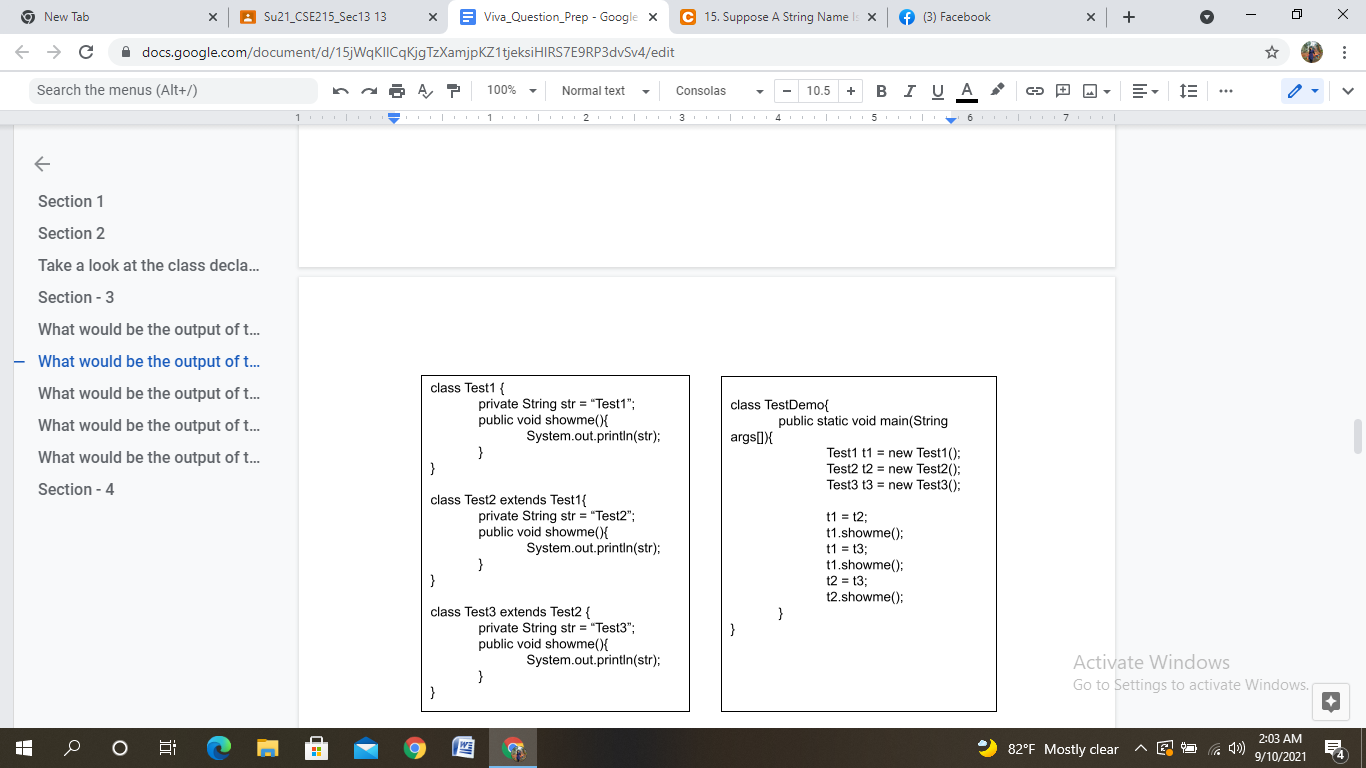Image resolution: width=1366 pixels, height=768 pixels.
Task: Open the Section 1 outline link
Action: pos(70,201)
